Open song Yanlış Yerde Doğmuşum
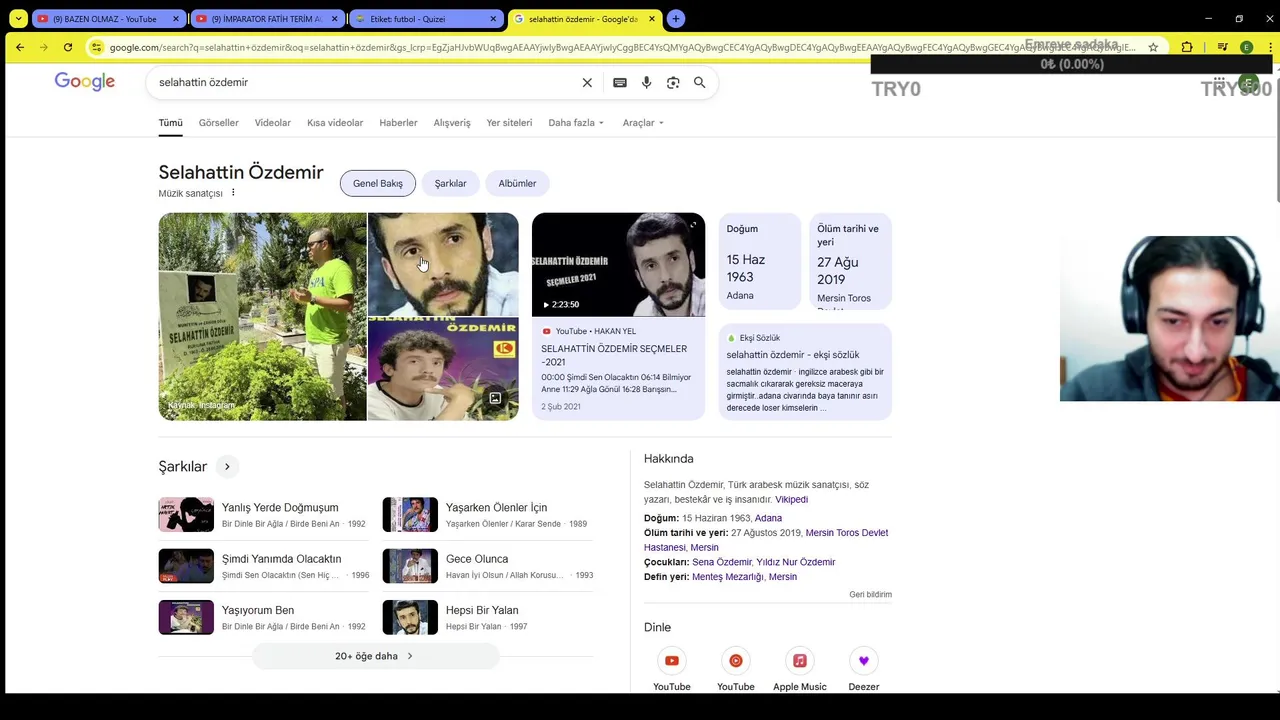 tap(266, 515)
